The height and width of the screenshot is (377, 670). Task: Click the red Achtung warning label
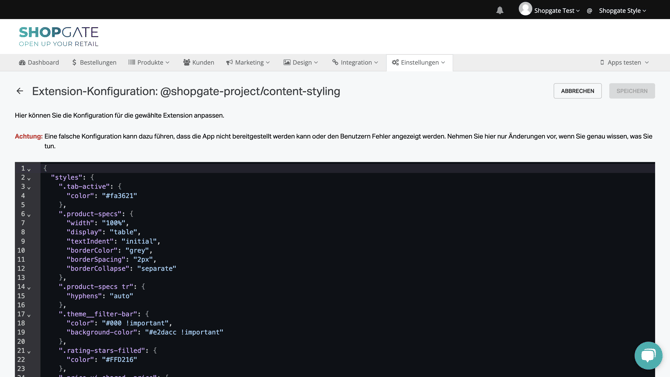(29, 136)
